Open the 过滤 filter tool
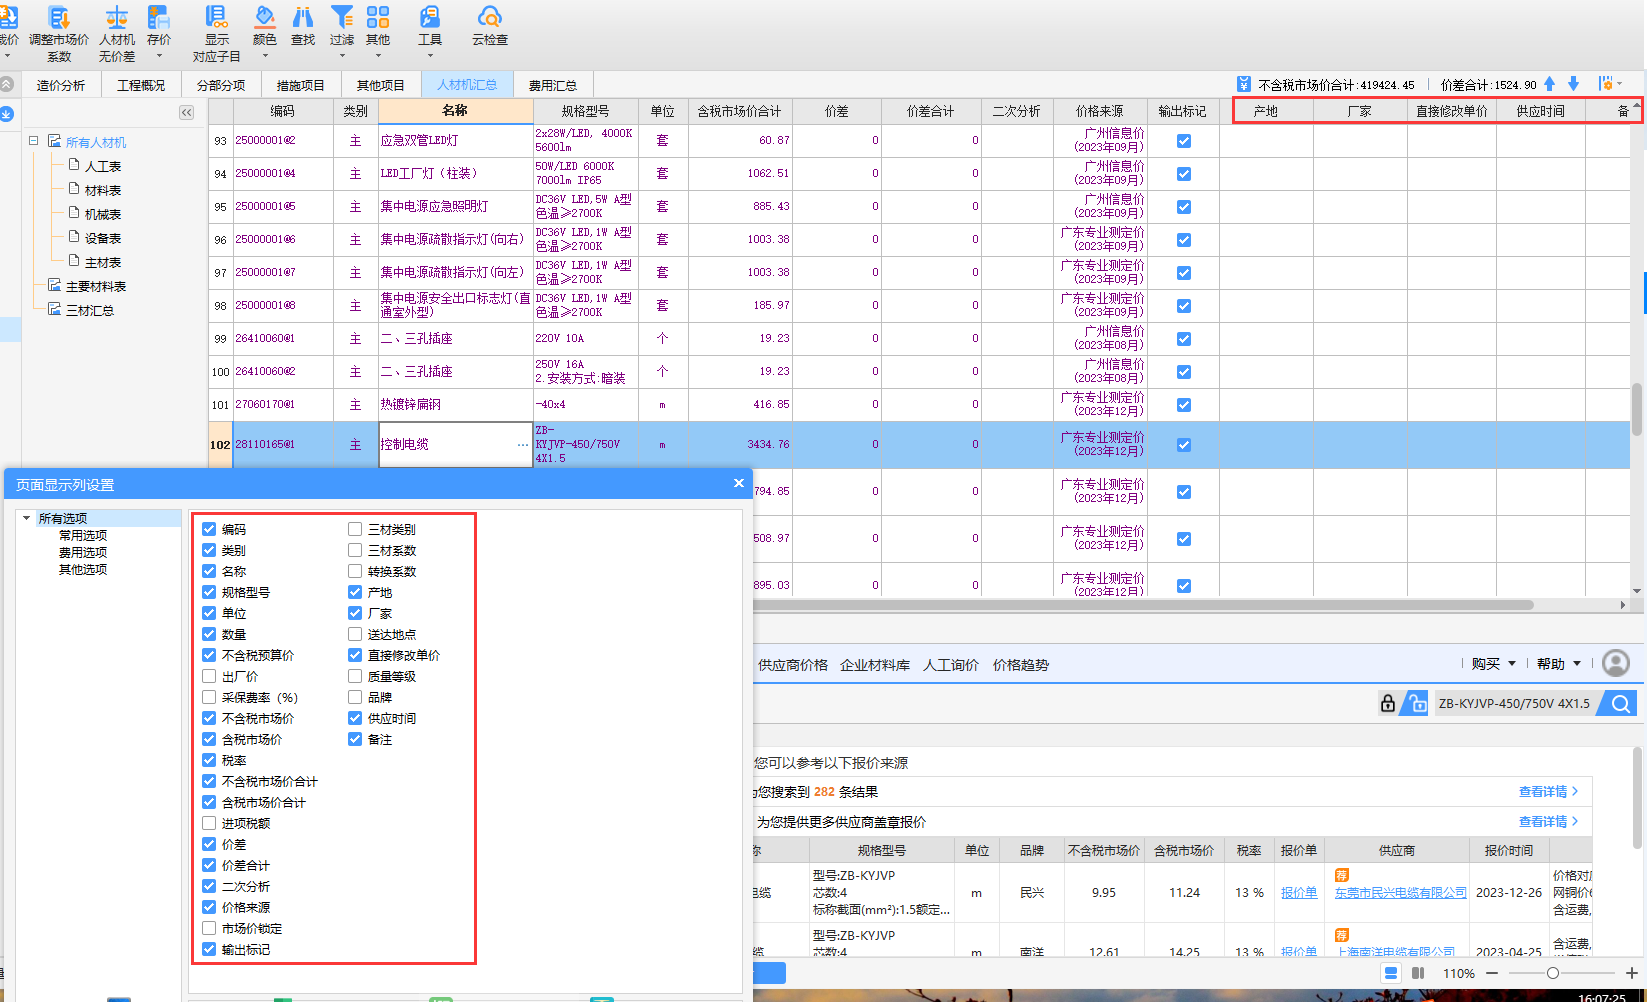Screen dimensions: 1647x1002 point(342,18)
